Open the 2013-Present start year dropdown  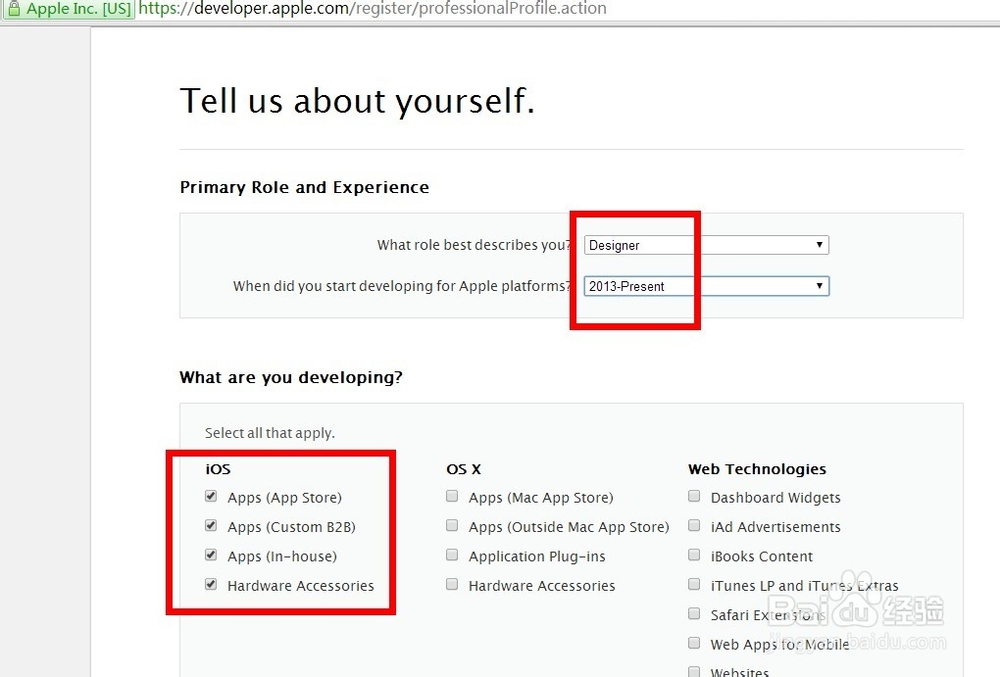pos(706,286)
